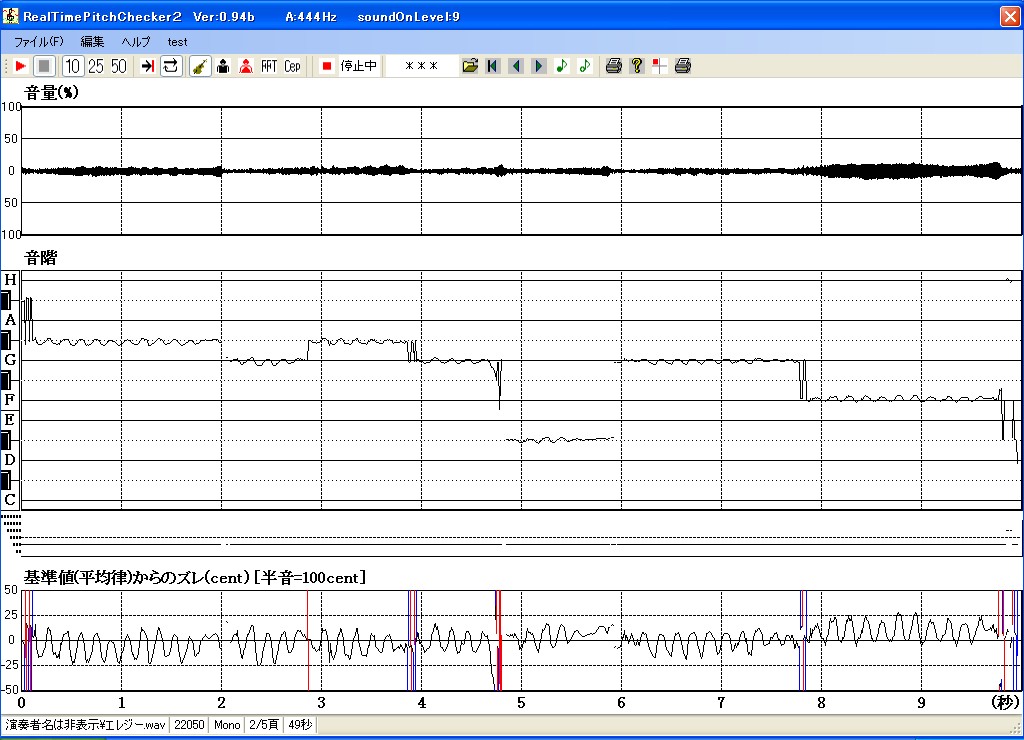Click the 音階 graph title
The width and height of the screenshot is (1024, 740).
(x=40, y=258)
